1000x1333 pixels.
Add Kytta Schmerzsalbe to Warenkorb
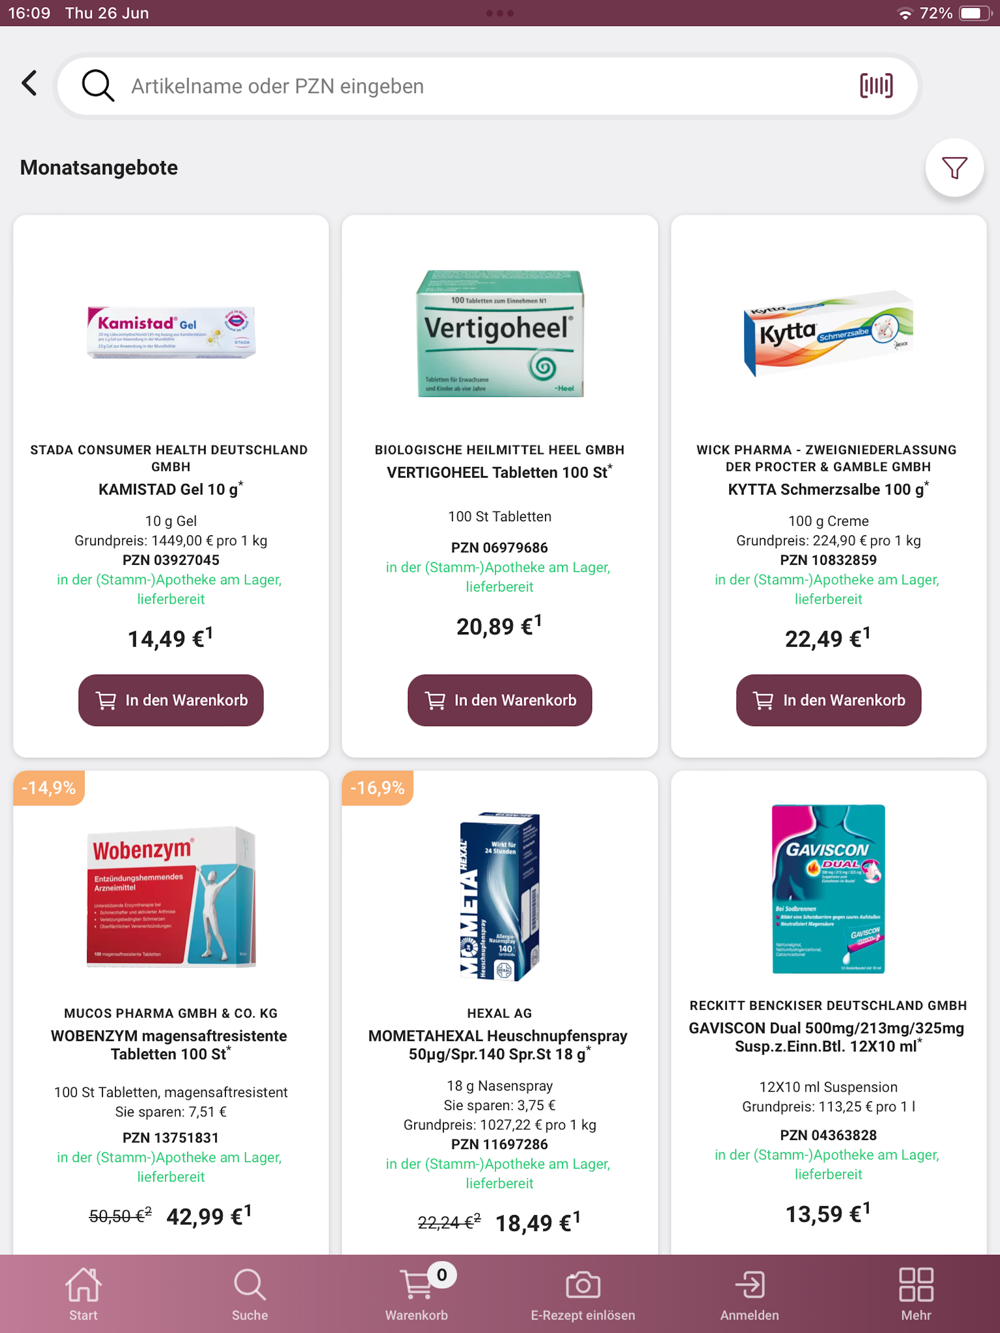829,700
